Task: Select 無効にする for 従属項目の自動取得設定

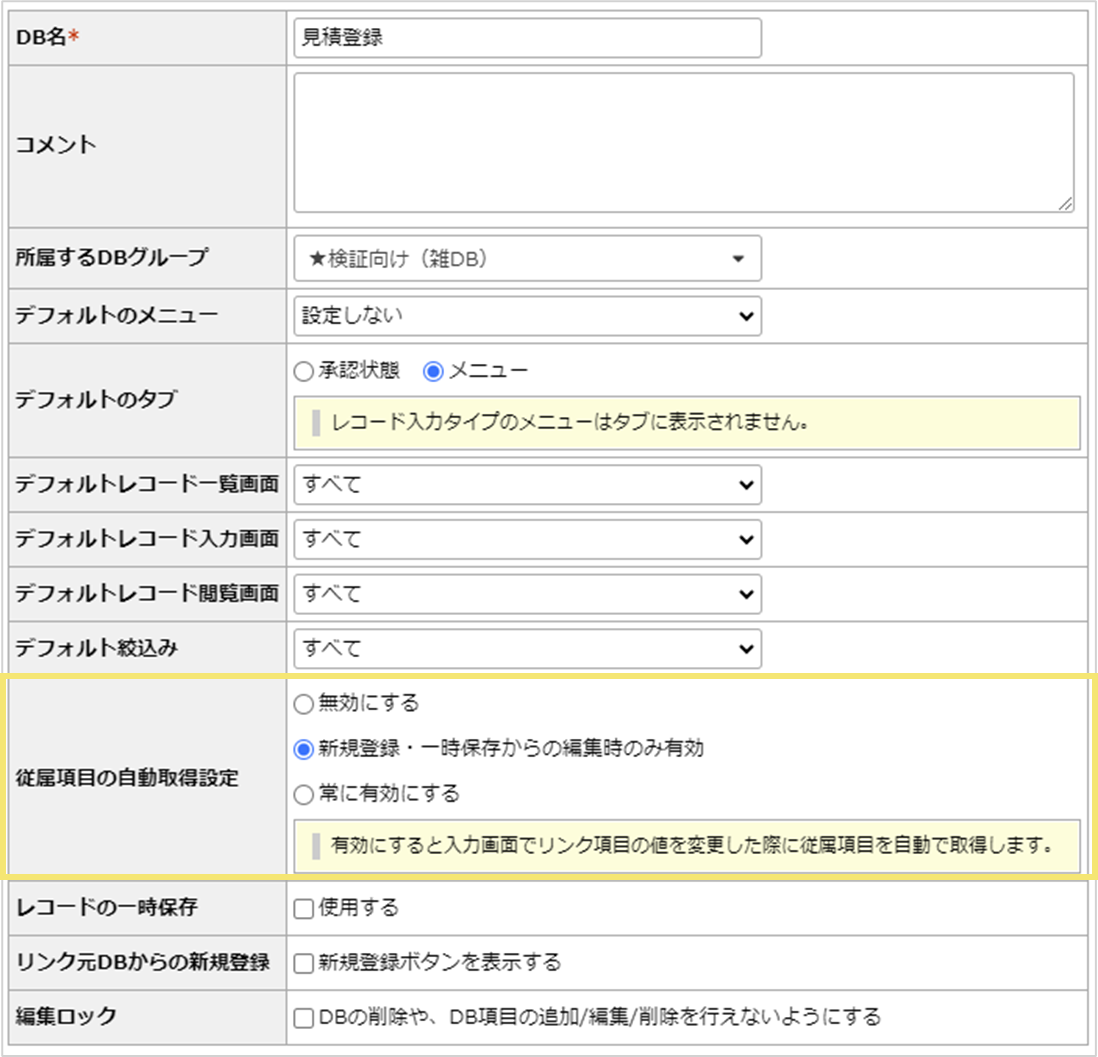Action: click(301, 703)
